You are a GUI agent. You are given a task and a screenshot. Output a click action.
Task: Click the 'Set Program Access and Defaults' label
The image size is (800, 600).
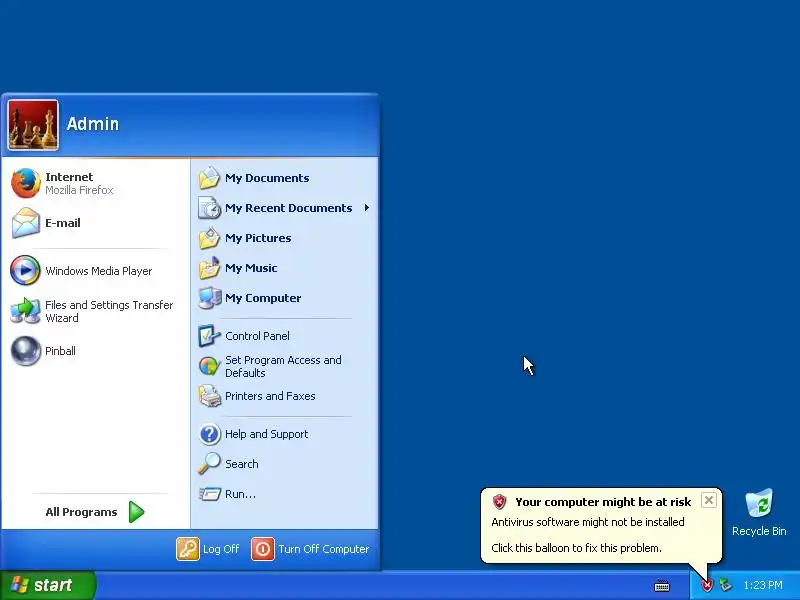tap(283, 366)
